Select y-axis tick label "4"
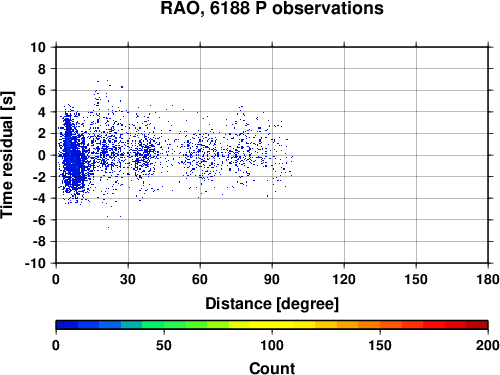The image size is (500, 375). [x=42, y=112]
